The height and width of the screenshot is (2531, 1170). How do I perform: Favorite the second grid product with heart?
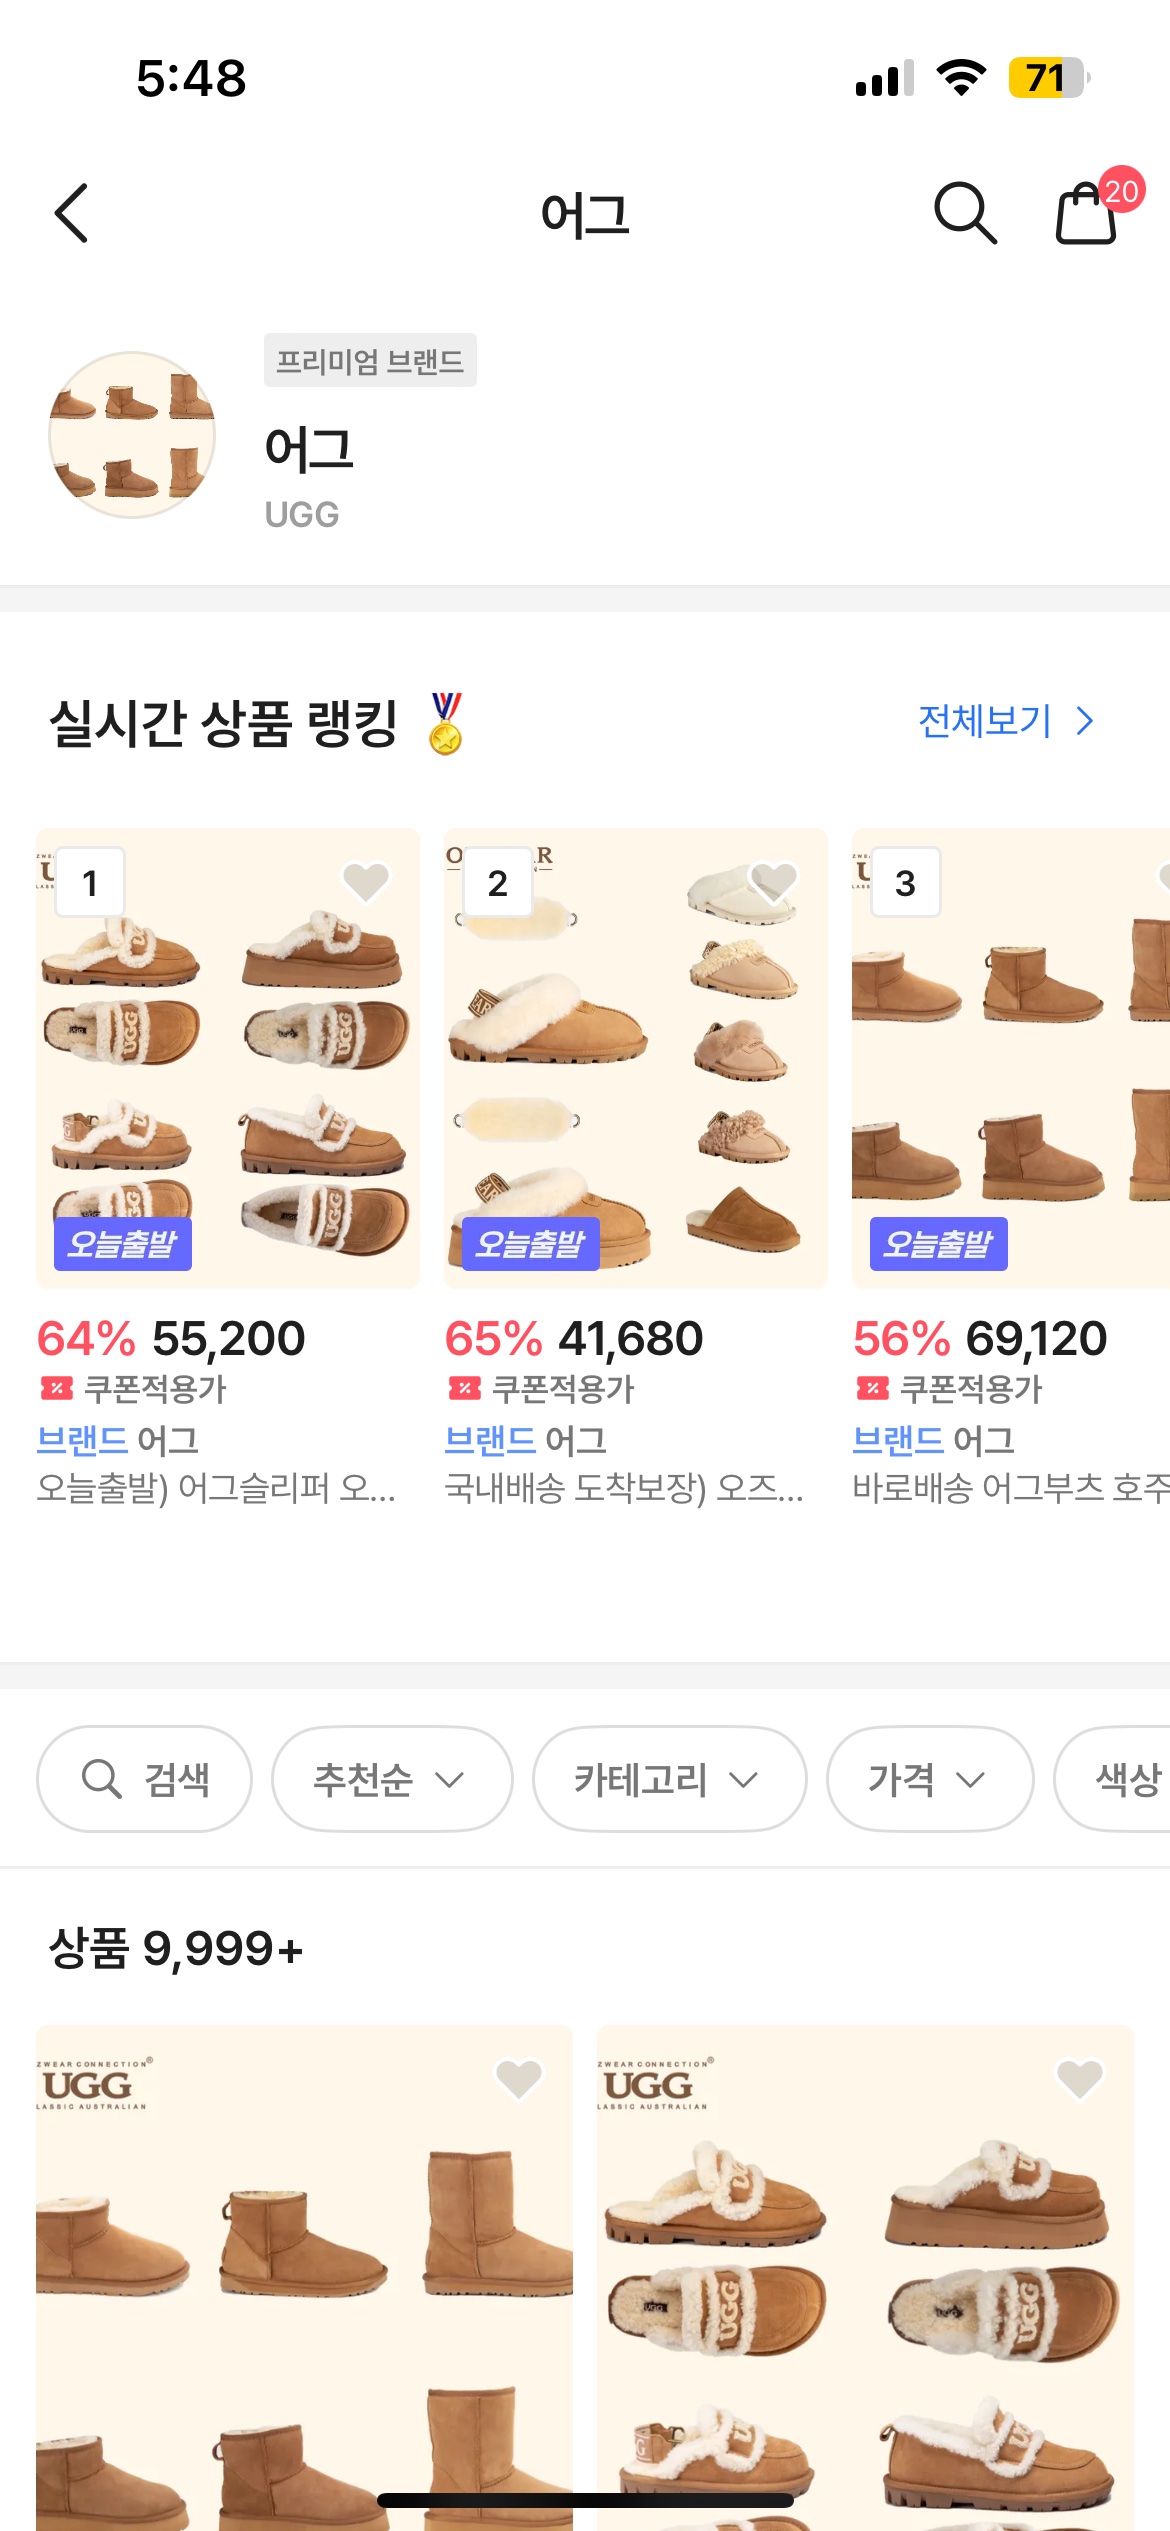point(1079,2079)
